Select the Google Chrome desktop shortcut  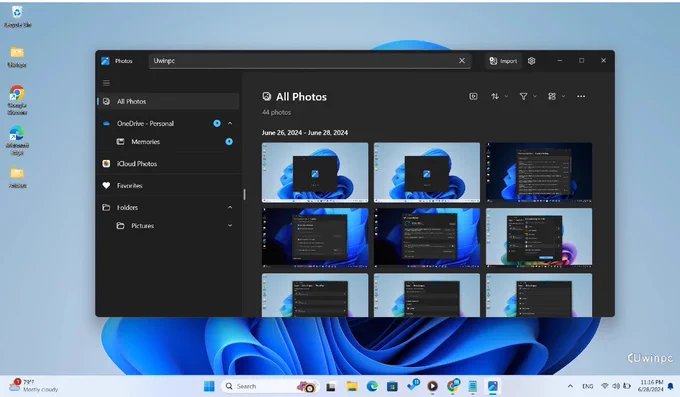point(17,100)
